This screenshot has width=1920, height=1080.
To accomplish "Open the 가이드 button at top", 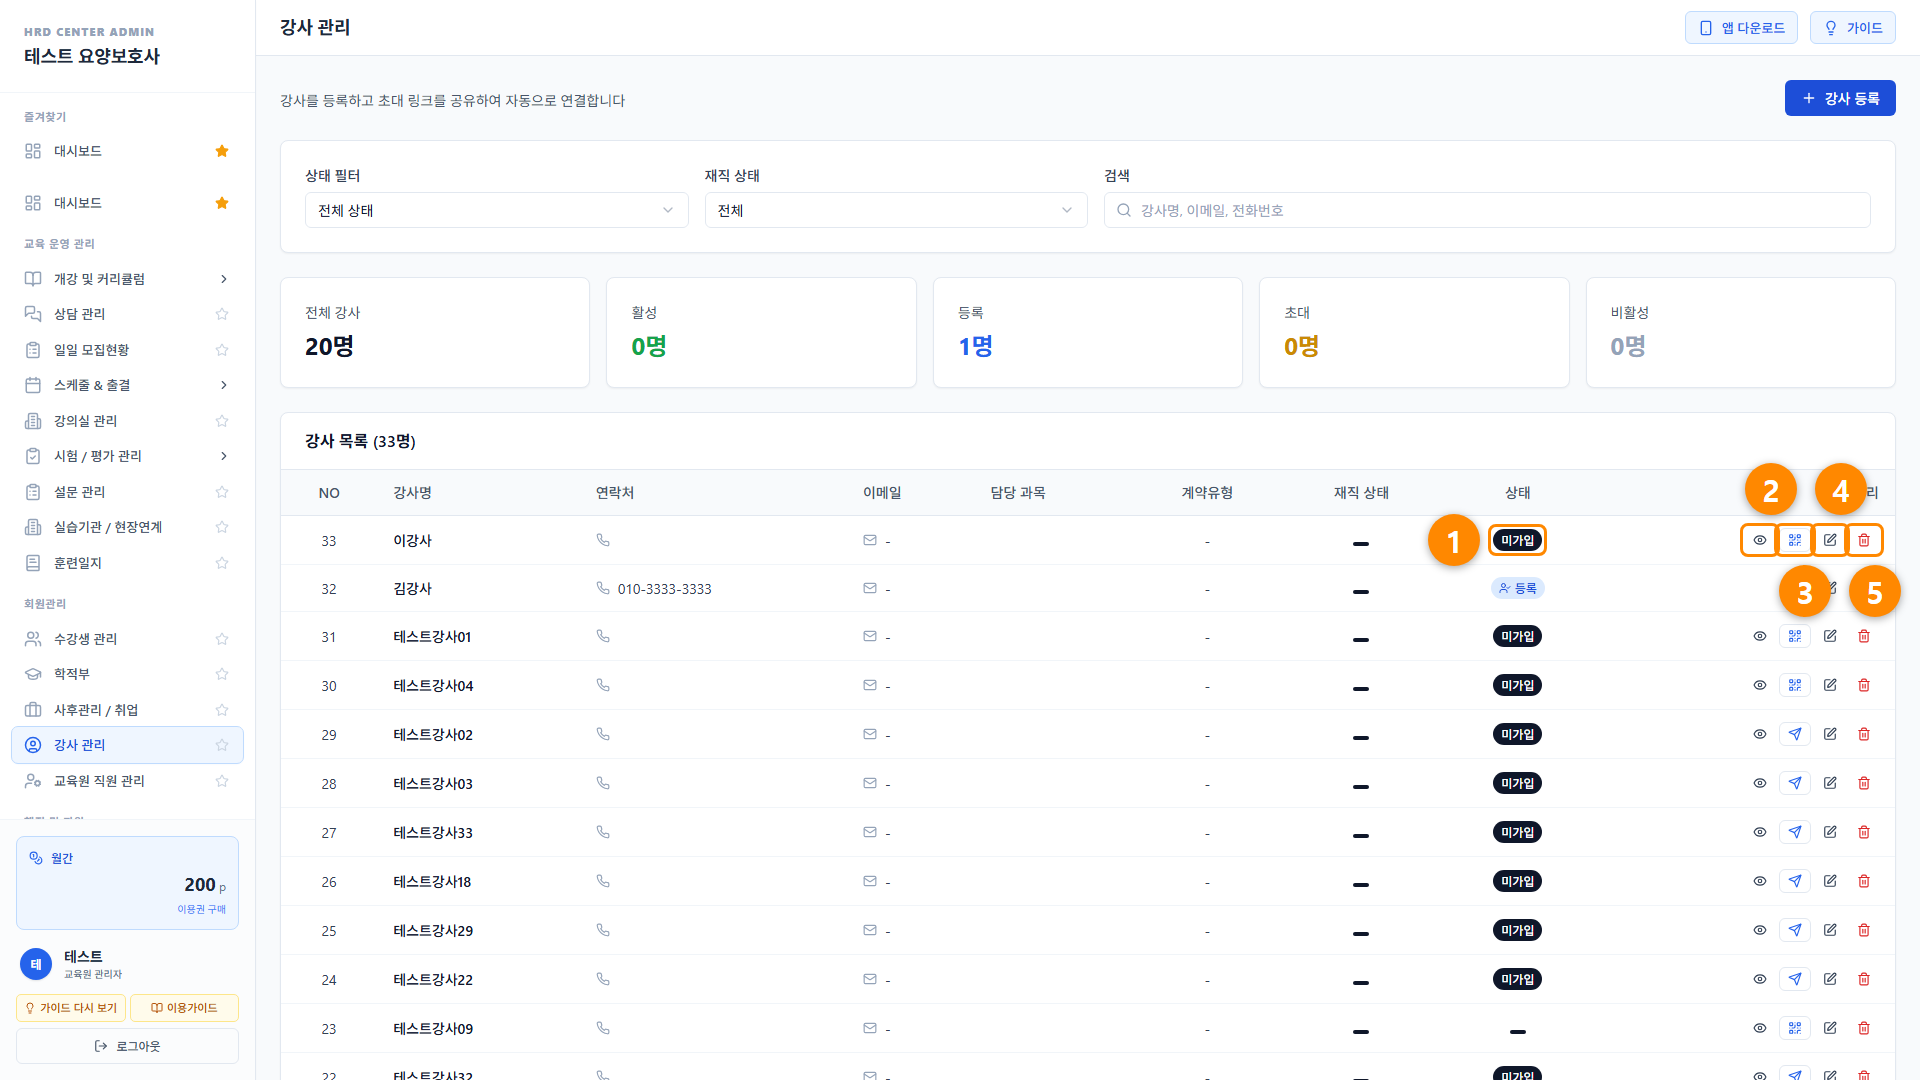I will [x=1853, y=28].
